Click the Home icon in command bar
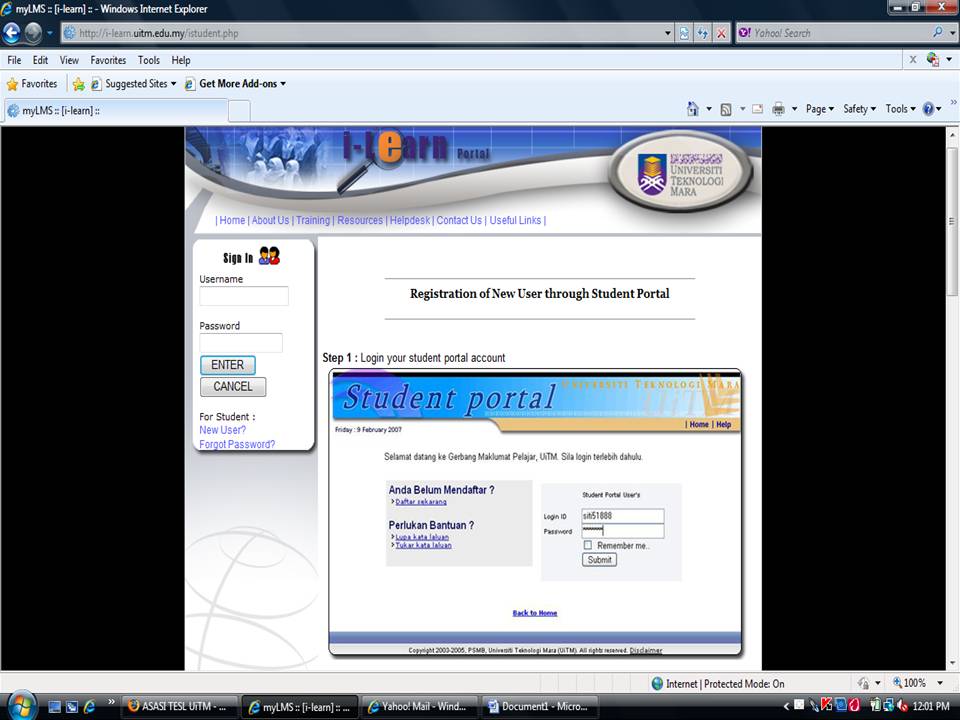 coord(692,109)
